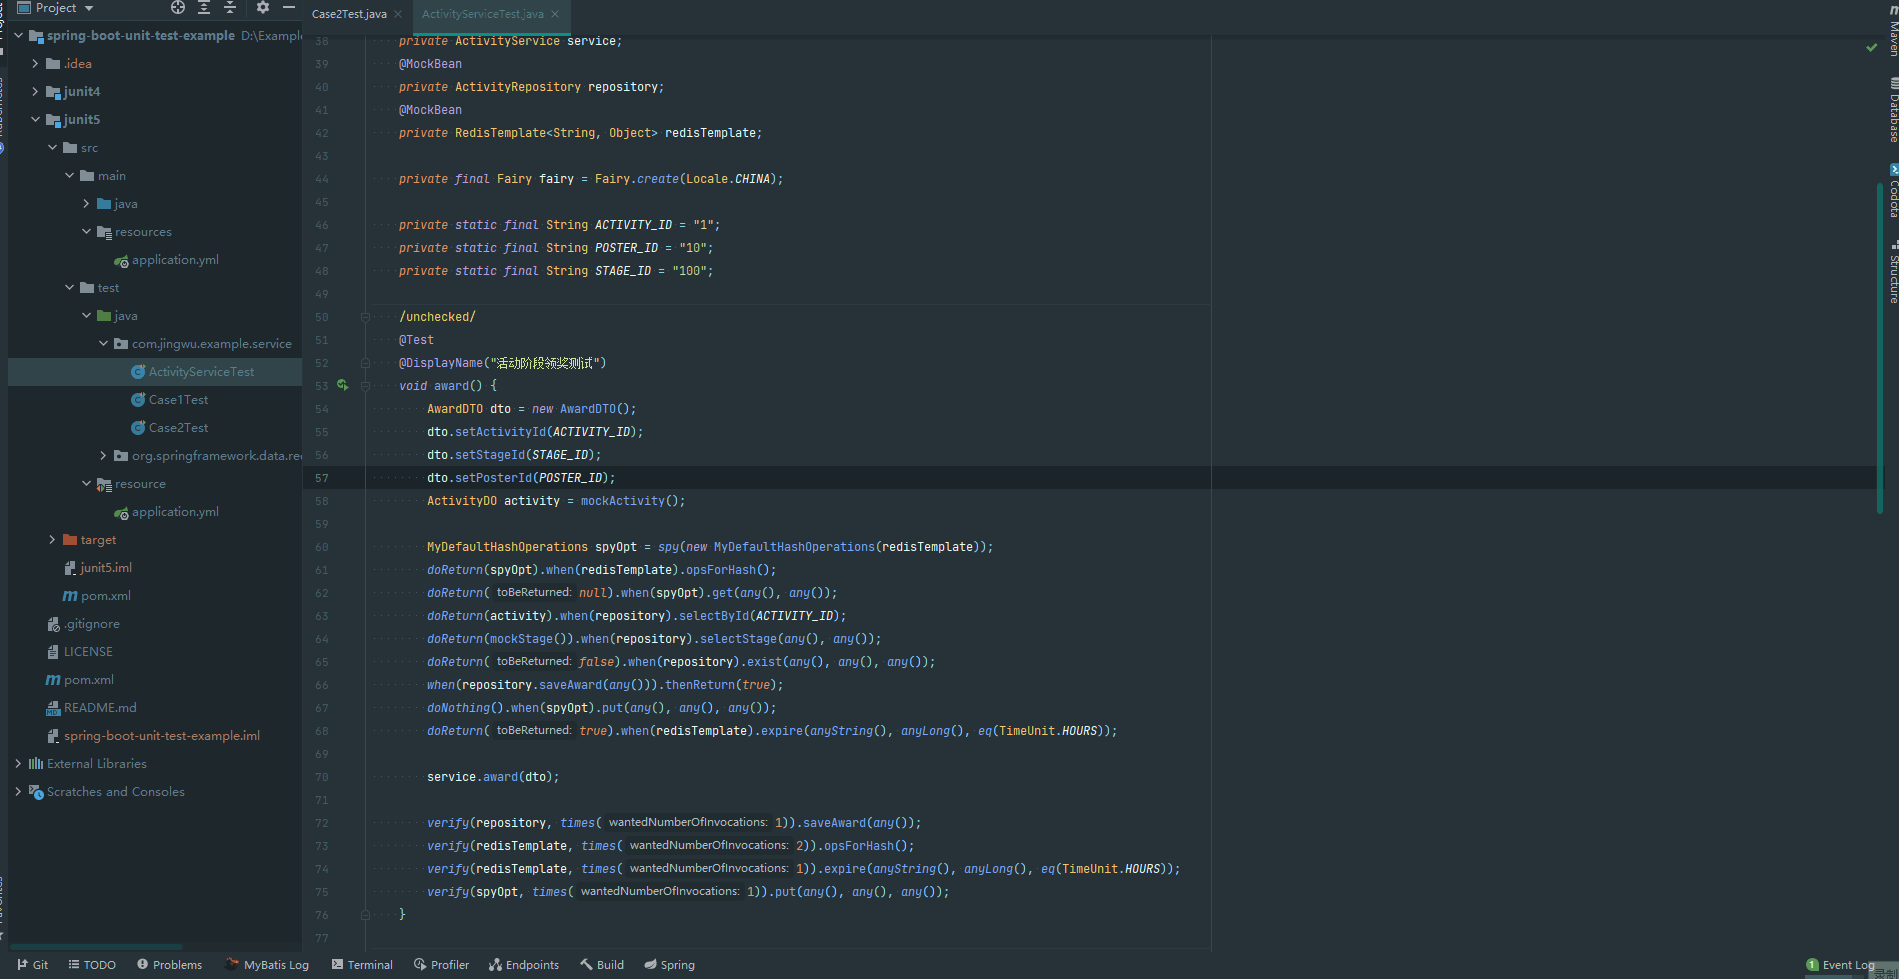This screenshot has width=1899, height=979.
Task: Close the ActivityServiceTest.java tab
Action: pos(555,14)
